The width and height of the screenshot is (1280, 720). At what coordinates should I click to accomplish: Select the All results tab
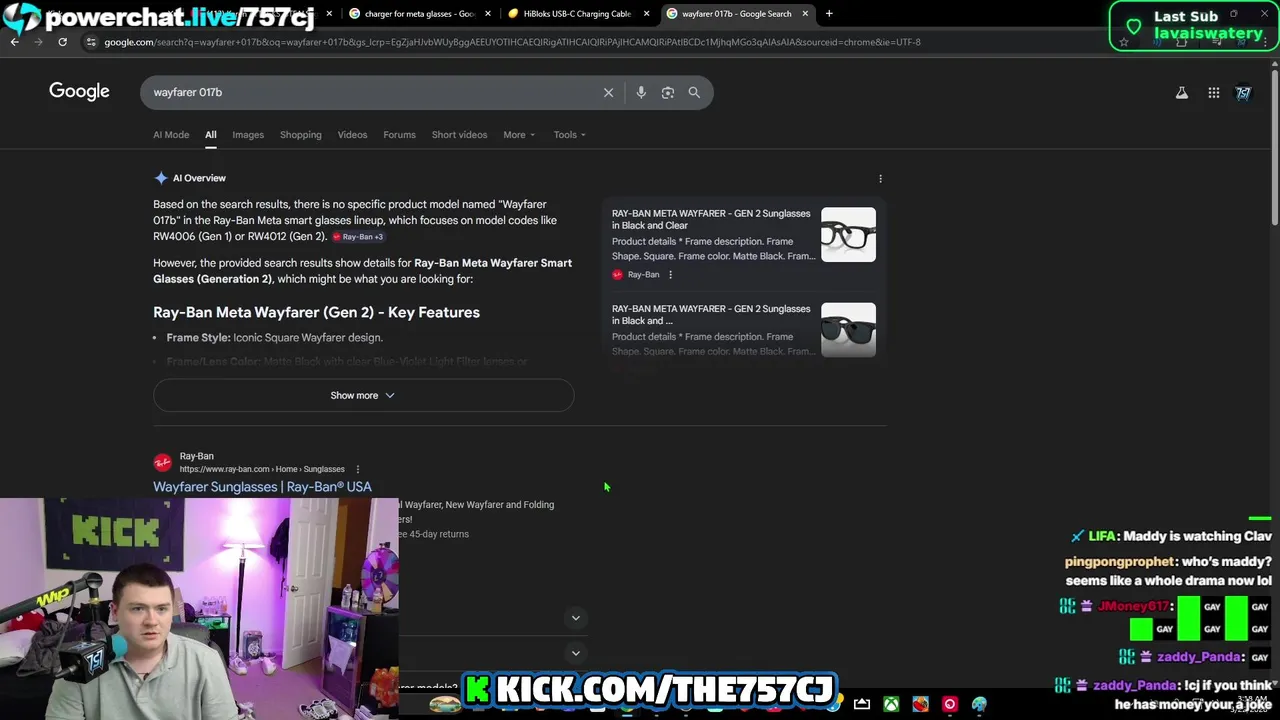(x=211, y=135)
